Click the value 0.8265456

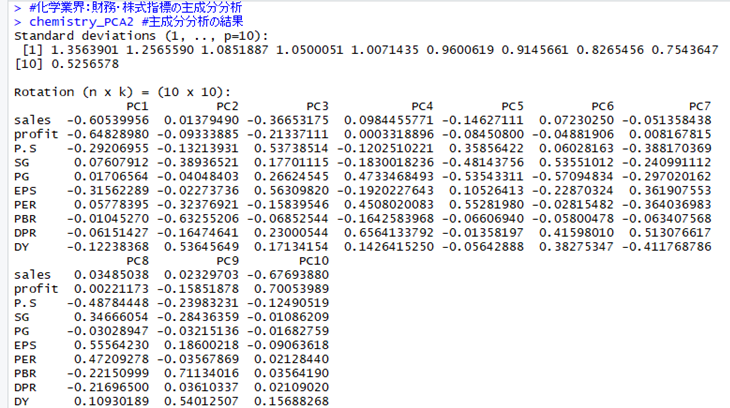coord(610,50)
